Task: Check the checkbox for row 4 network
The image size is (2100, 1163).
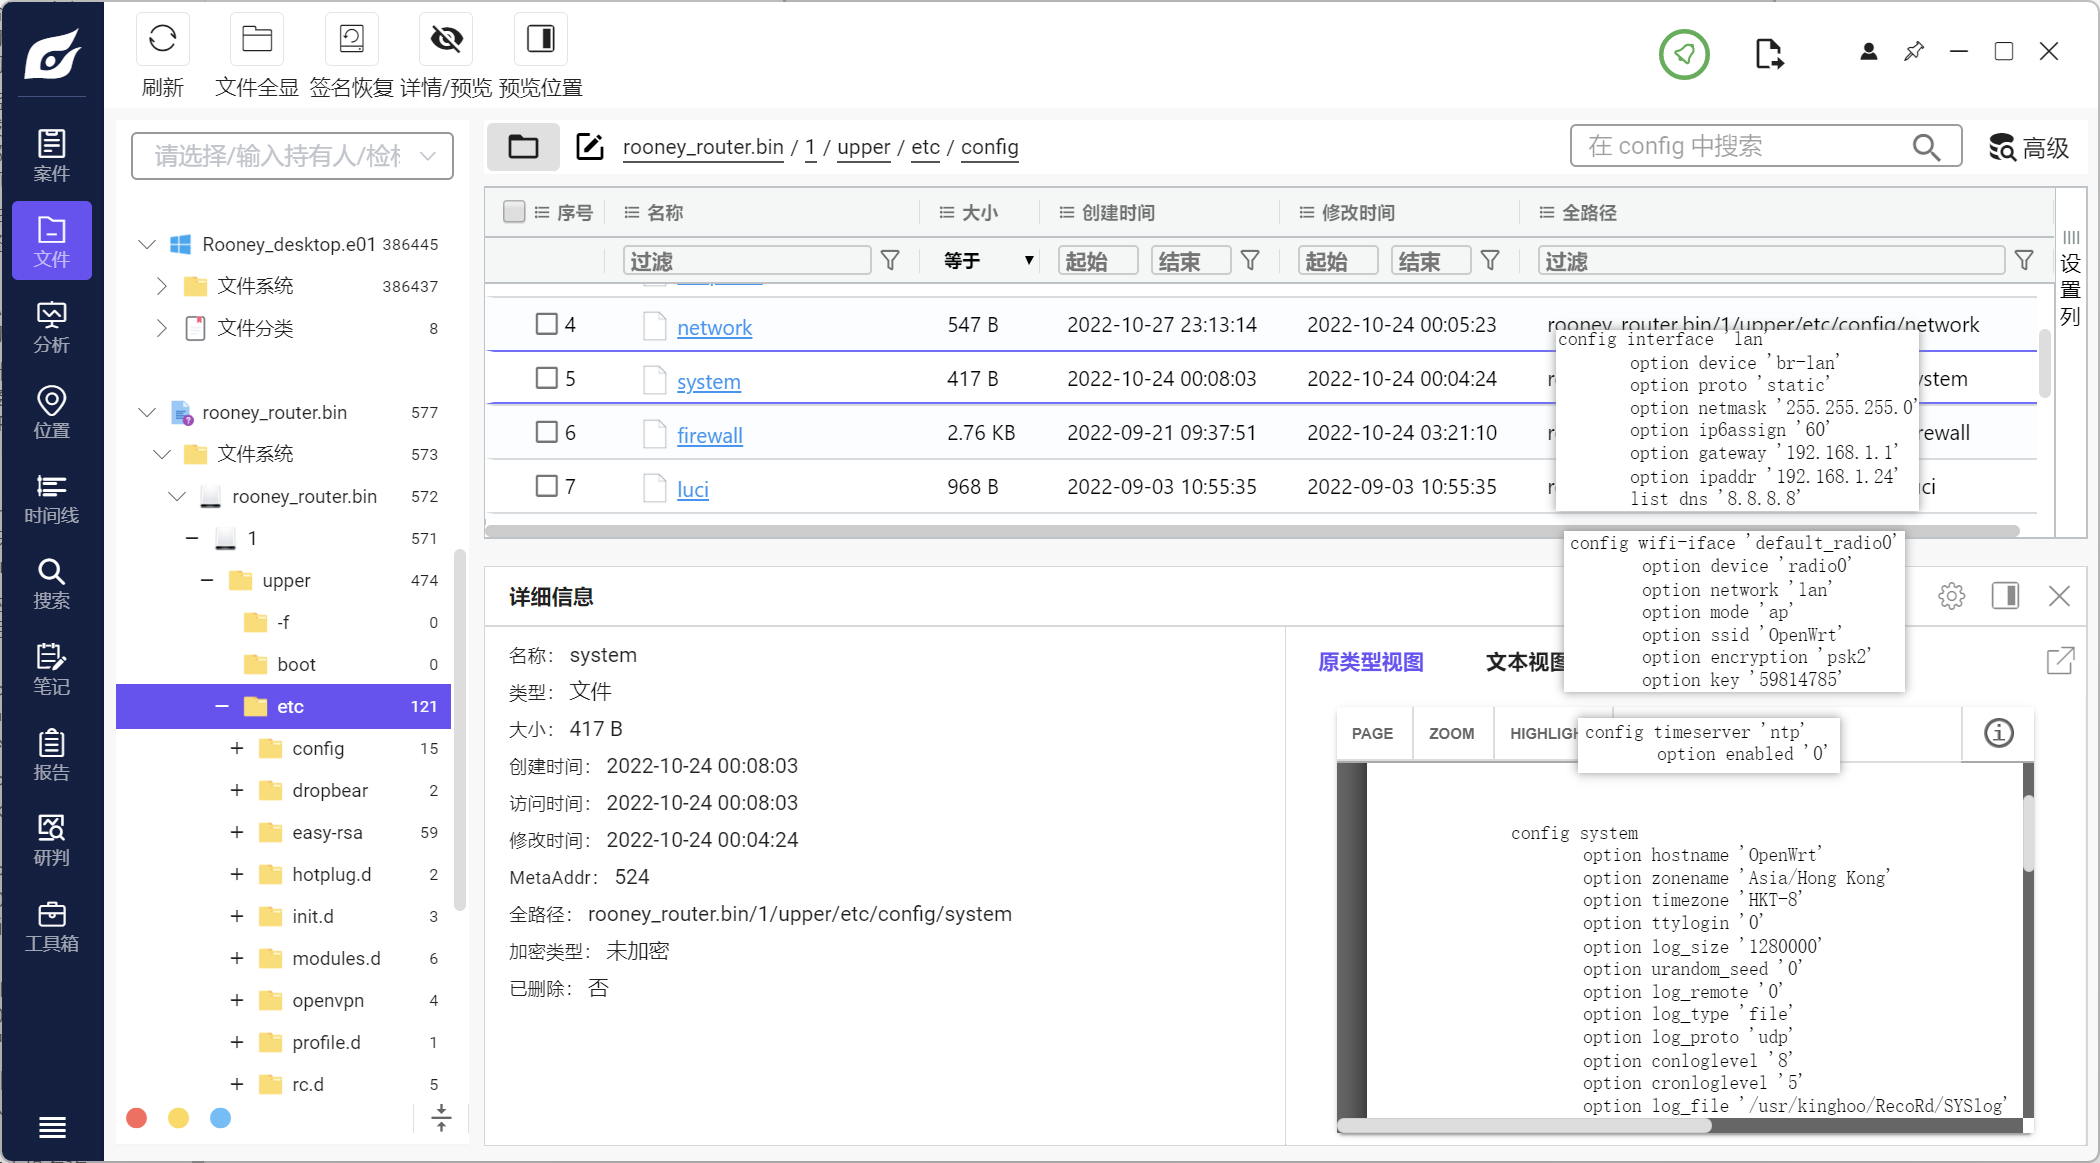Action: click(x=546, y=324)
